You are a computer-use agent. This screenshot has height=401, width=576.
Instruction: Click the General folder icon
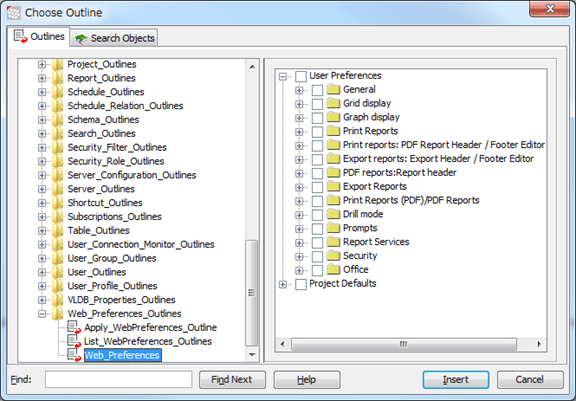click(333, 89)
